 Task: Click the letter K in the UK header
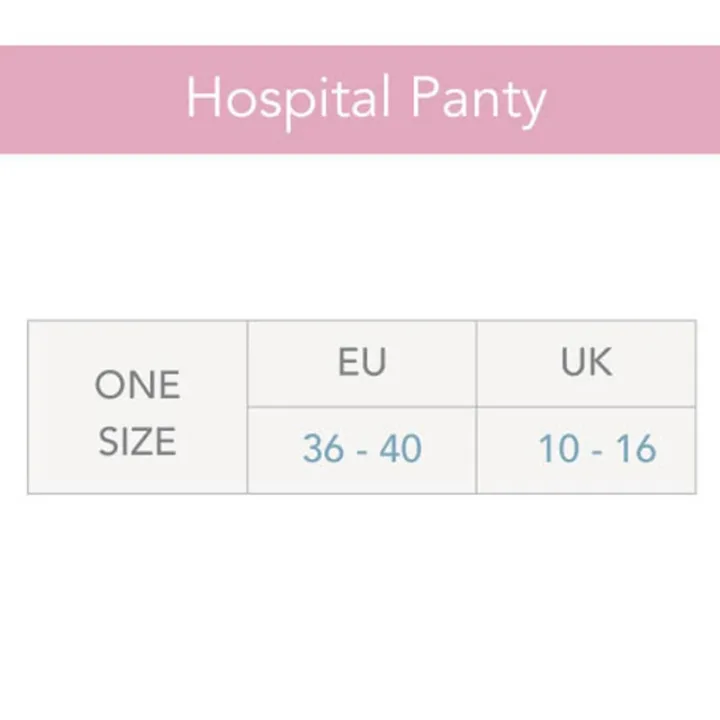pos(600,363)
